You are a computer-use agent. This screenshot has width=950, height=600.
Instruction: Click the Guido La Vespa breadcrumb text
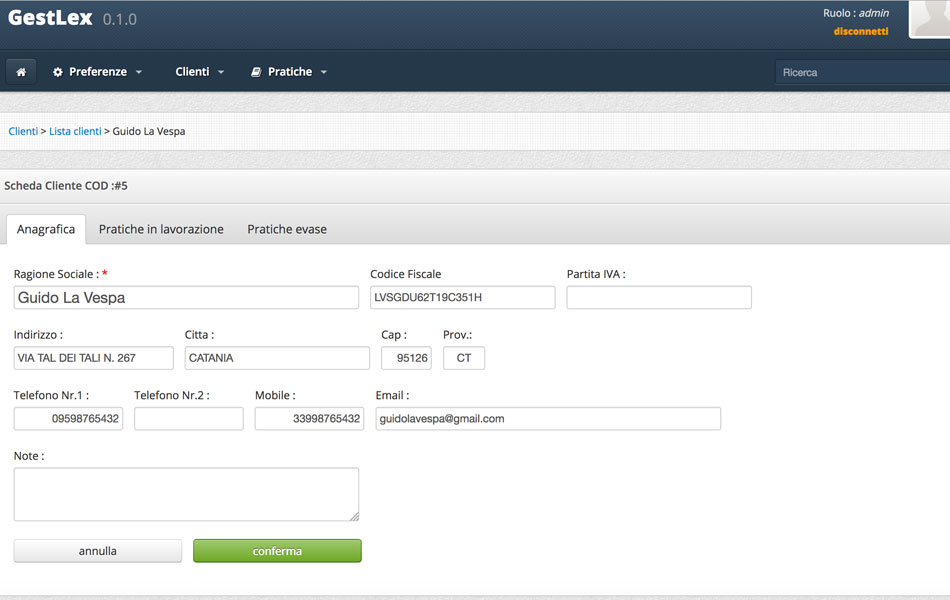click(149, 131)
